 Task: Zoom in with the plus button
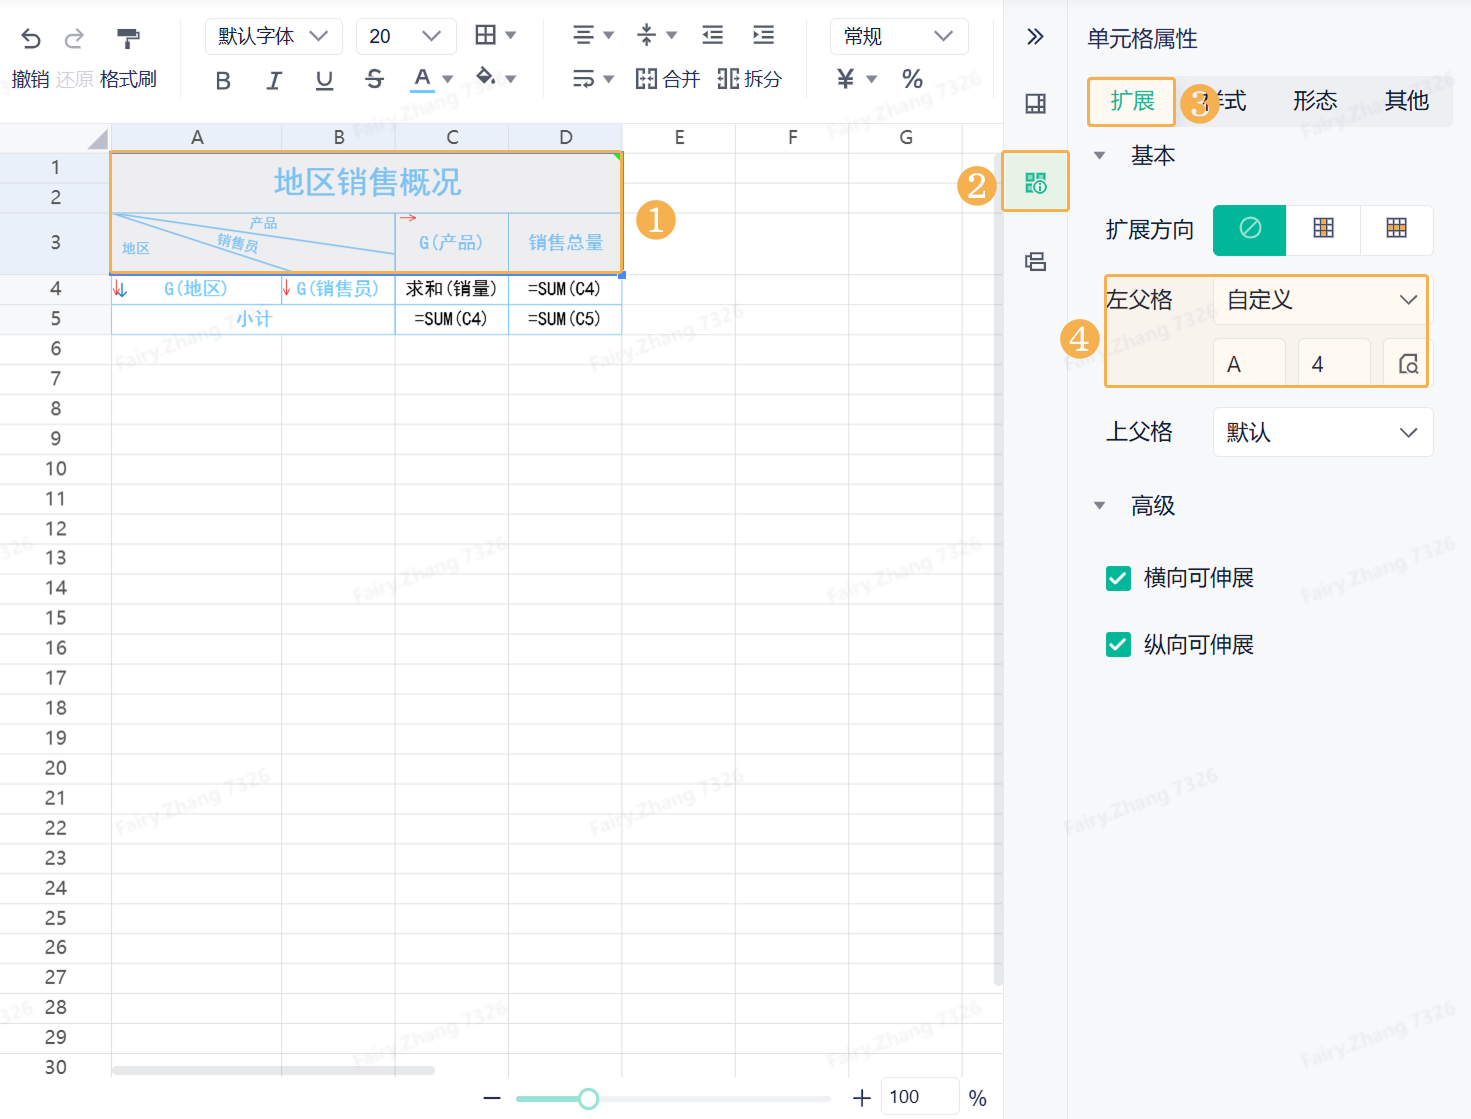pos(861,1098)
